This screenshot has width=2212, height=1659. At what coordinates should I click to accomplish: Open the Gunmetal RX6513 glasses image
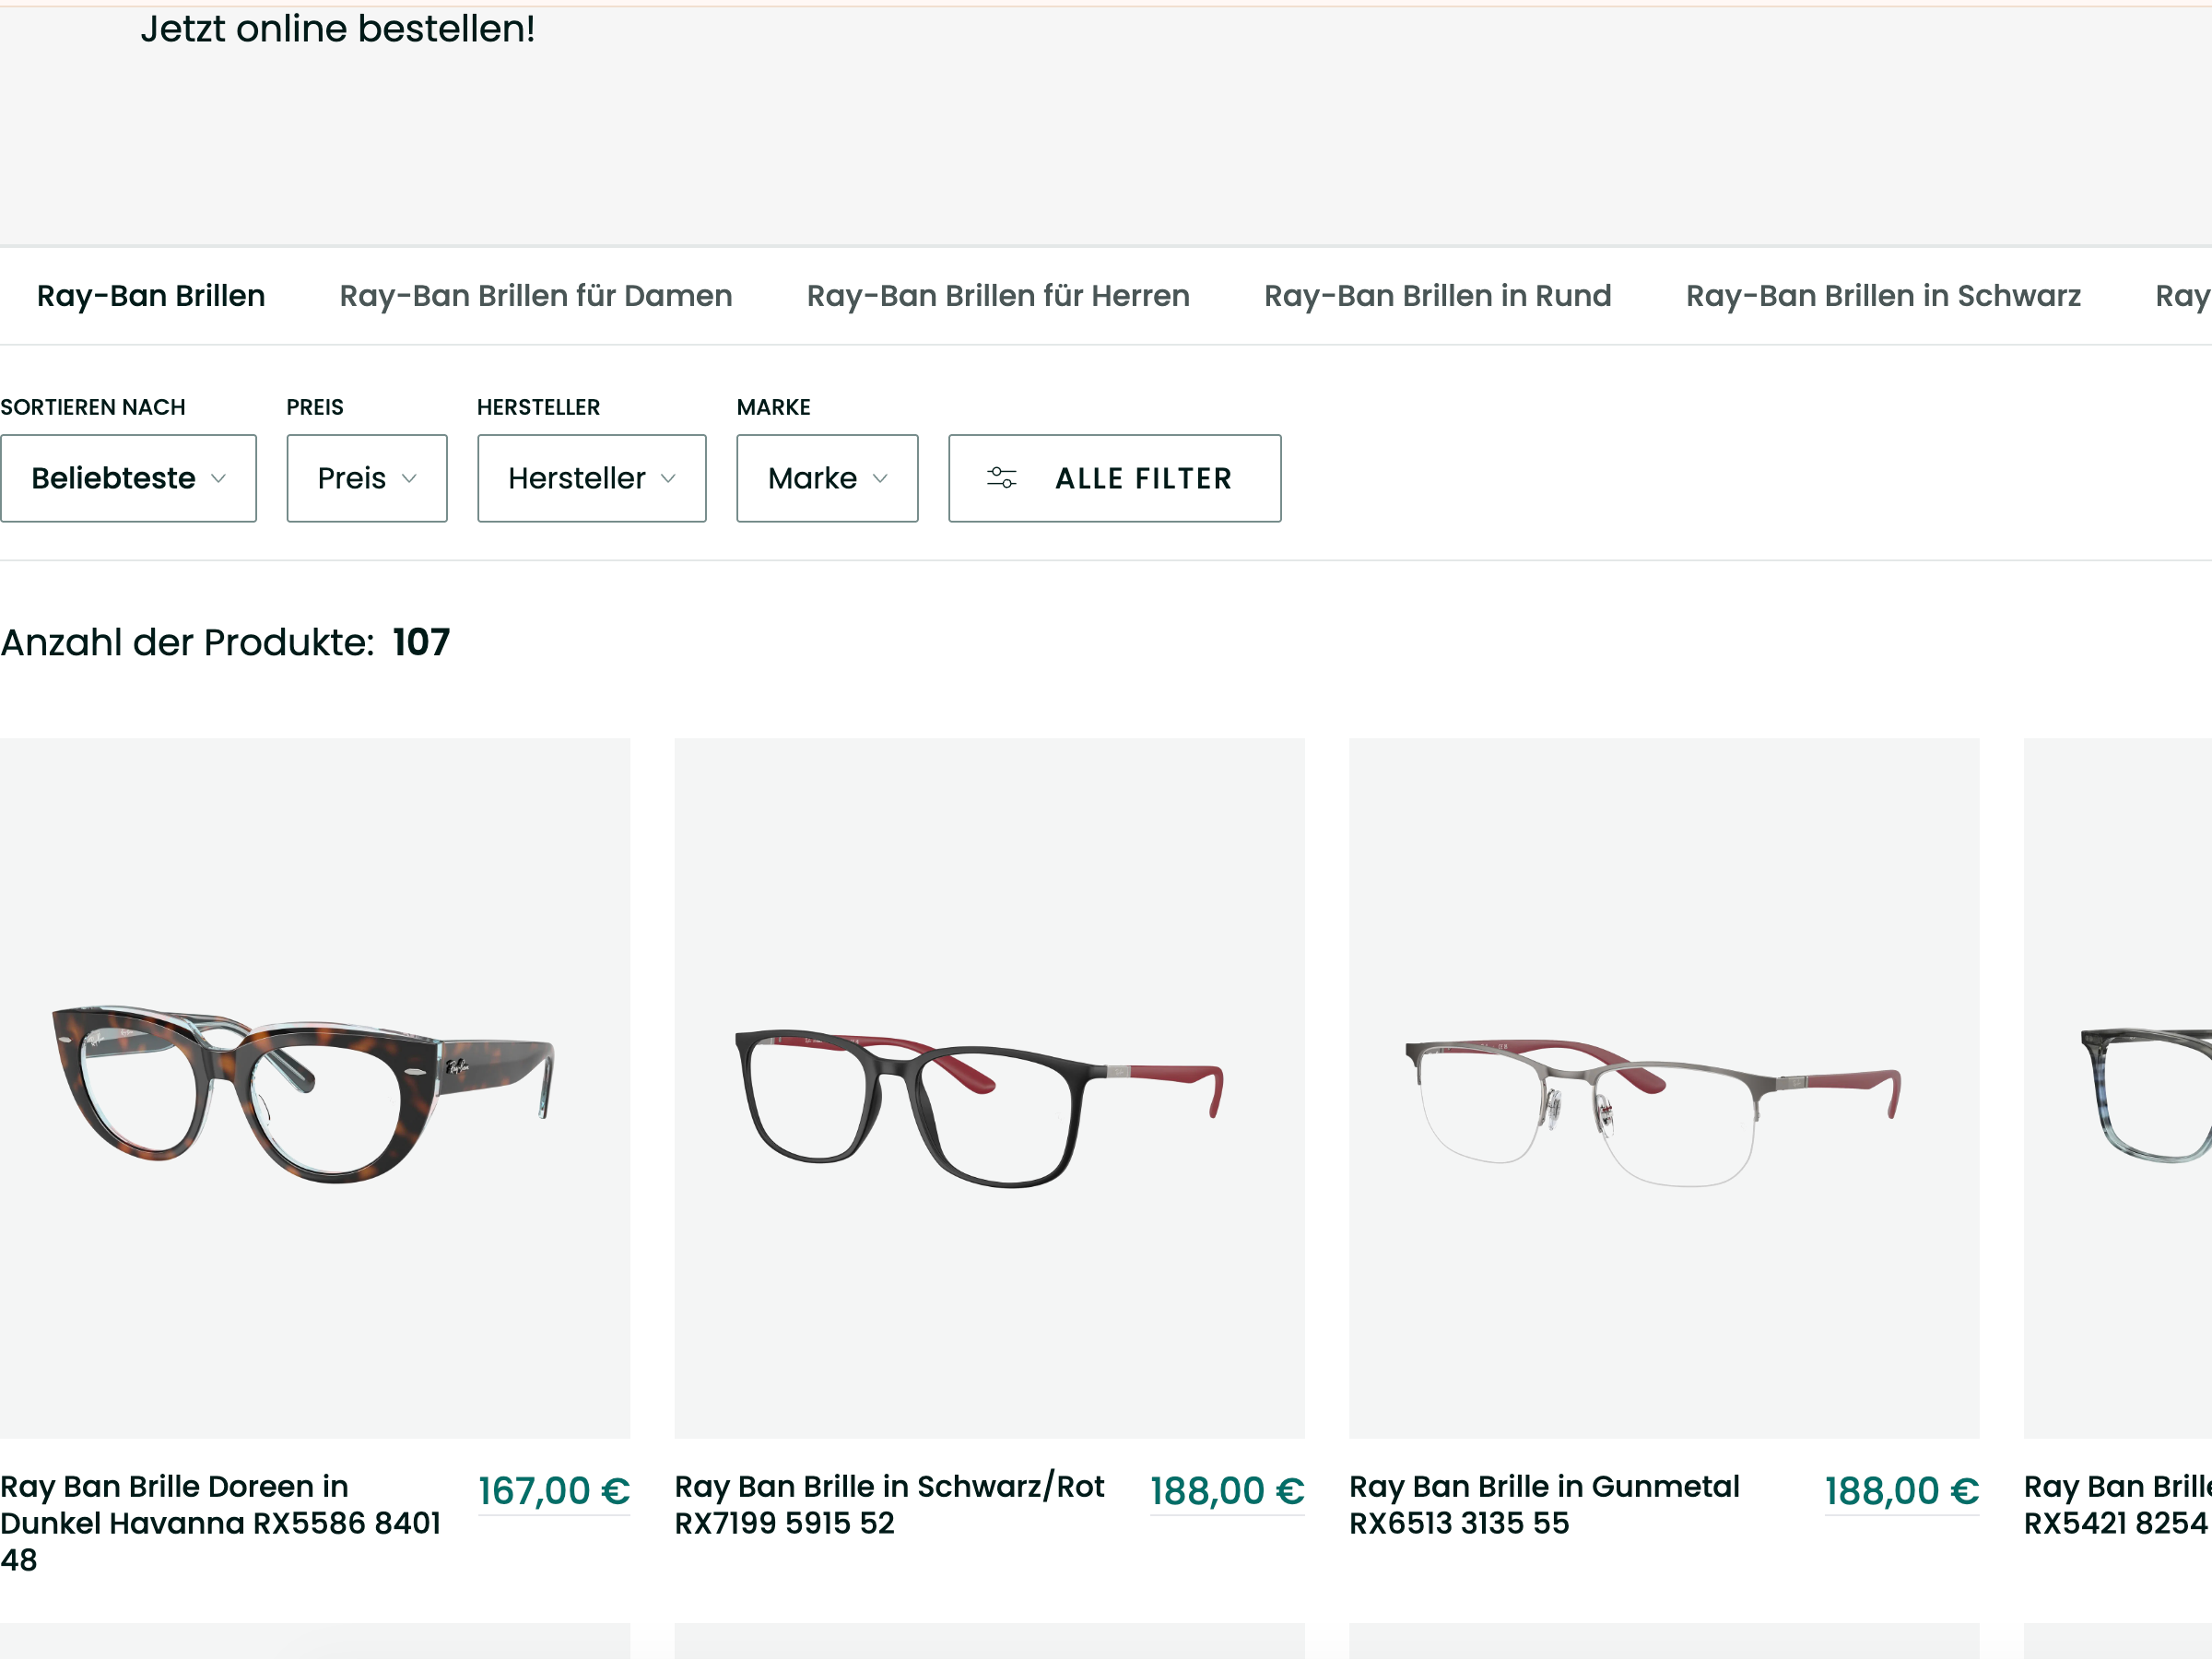point(1664,1088)
